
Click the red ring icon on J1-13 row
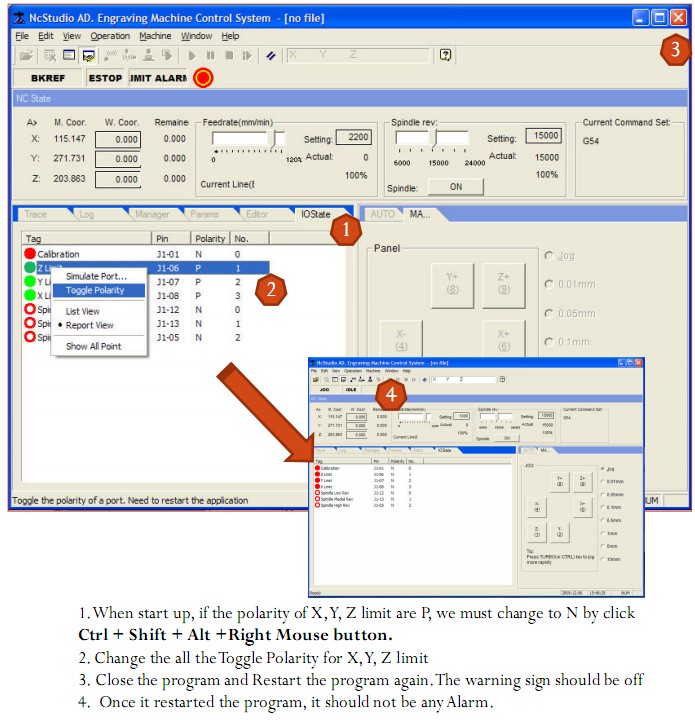tap(30, 323)
